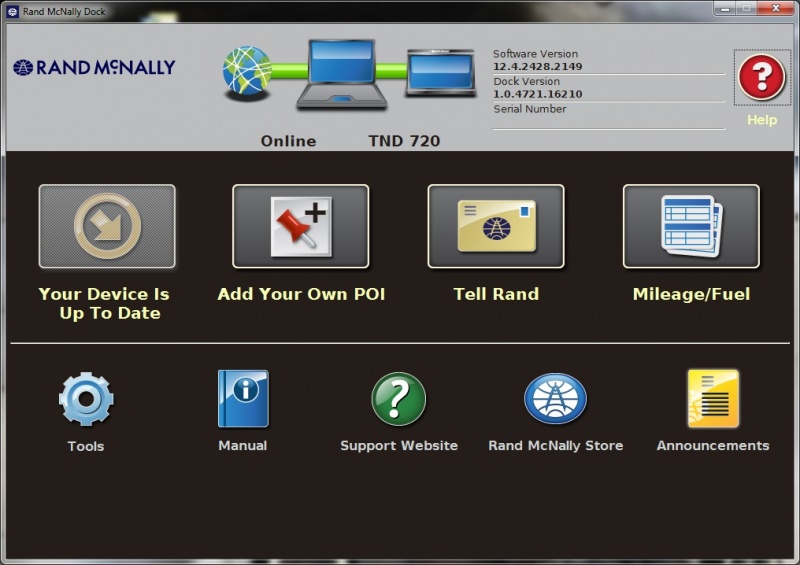Click the Tools text label
The width and height of the screenshot is (800, 565).
coord(86,447)
